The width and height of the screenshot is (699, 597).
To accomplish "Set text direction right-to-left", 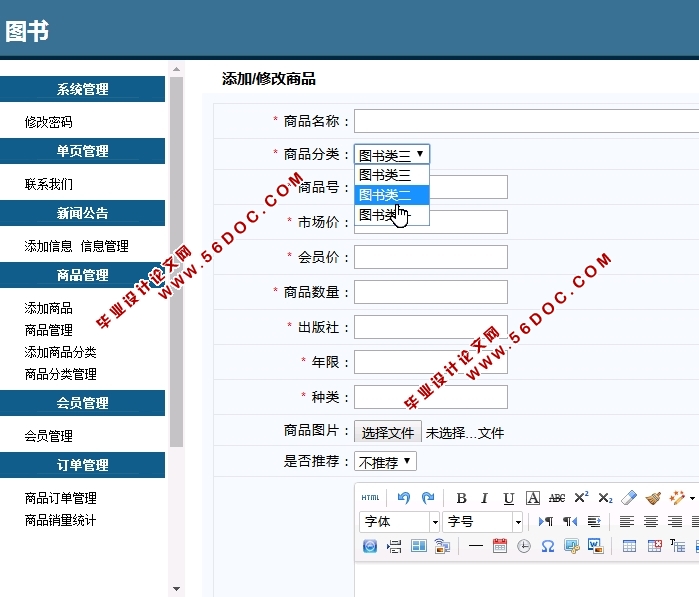I will [x=570, y=521].
